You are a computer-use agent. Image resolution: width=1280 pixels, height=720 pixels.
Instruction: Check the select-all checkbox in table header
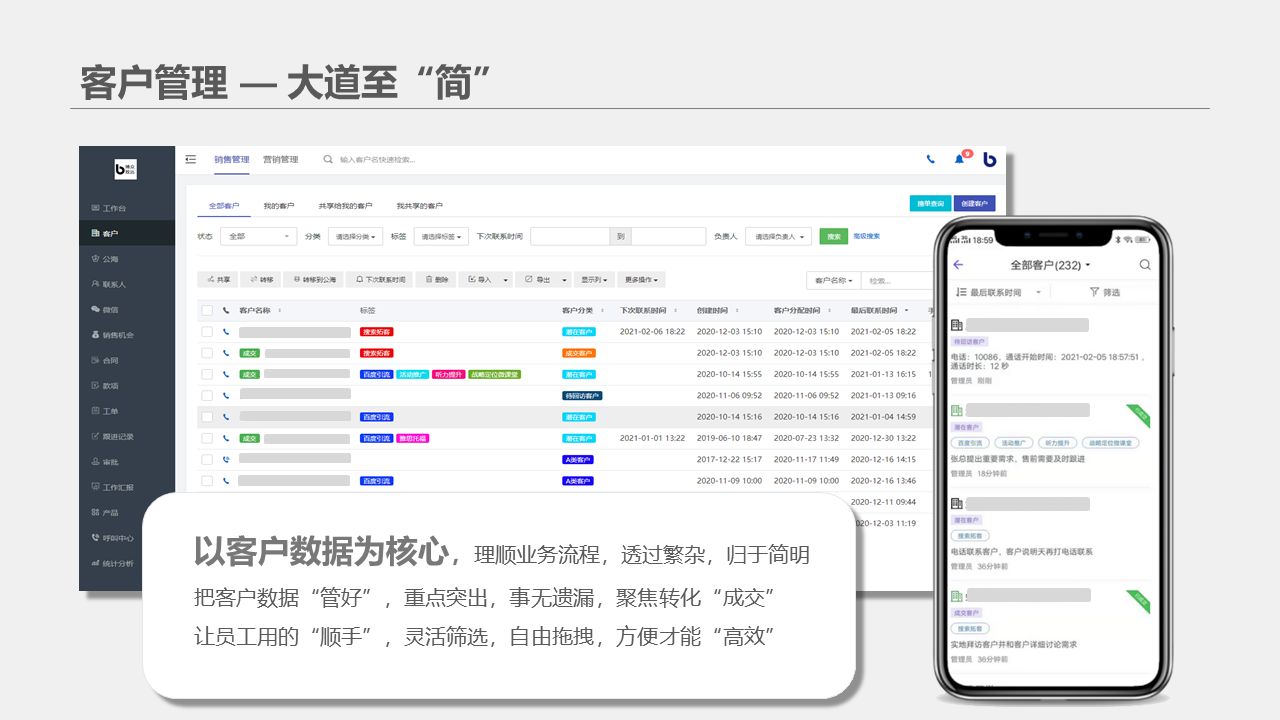pyautogui.click(x=207, y=310)
